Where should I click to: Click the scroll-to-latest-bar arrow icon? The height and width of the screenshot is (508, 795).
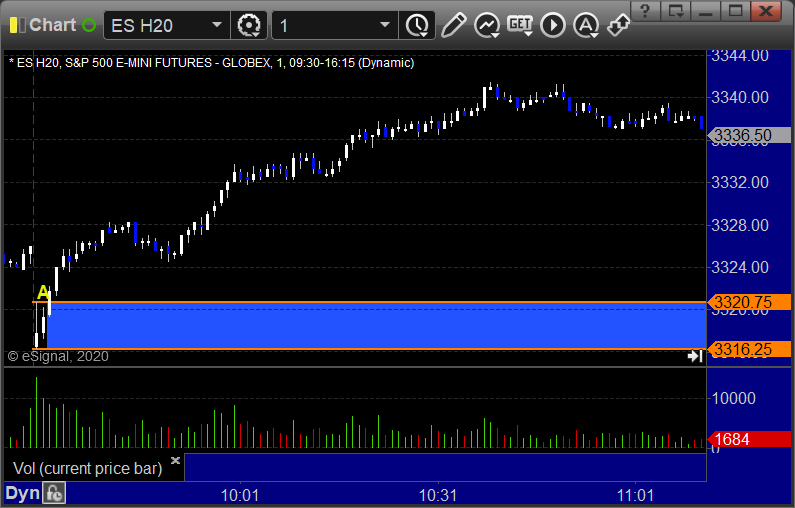[695, 356]
